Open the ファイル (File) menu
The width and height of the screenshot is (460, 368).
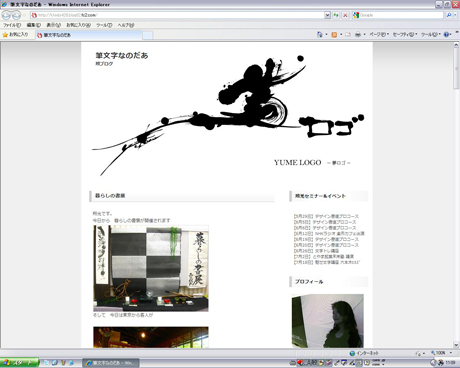(12, 25)
